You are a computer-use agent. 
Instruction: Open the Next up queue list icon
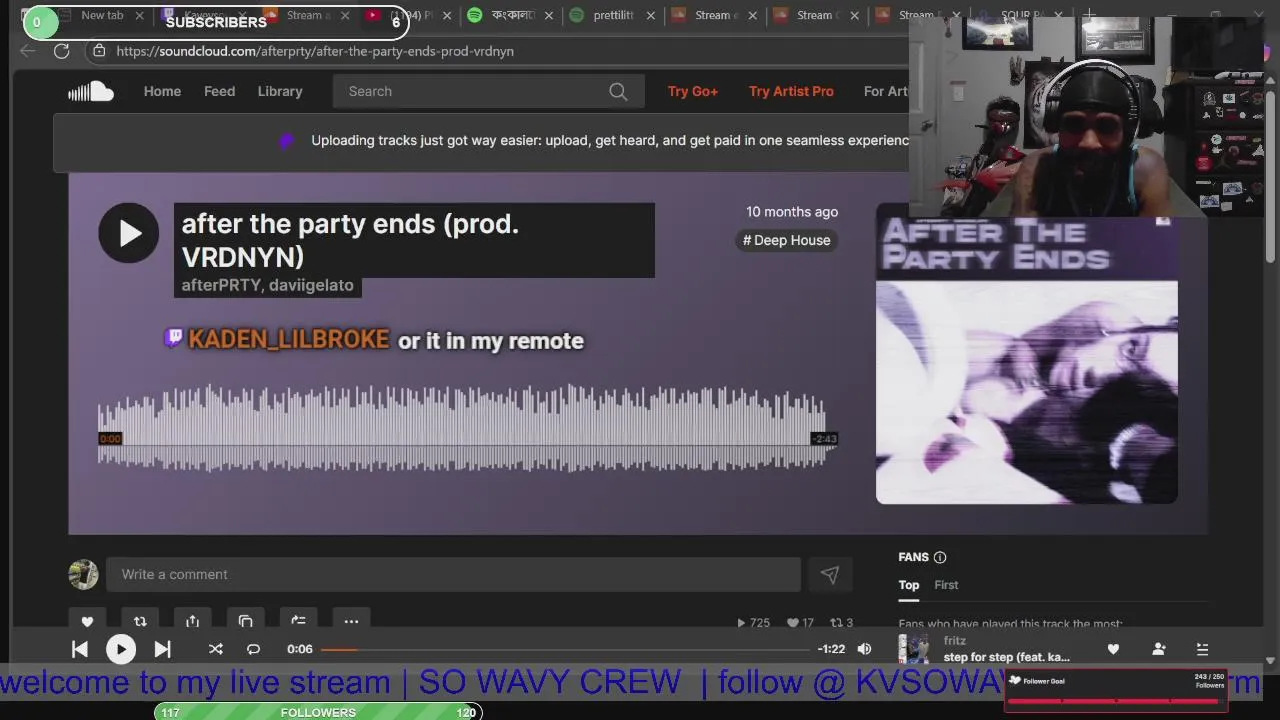1202,649
